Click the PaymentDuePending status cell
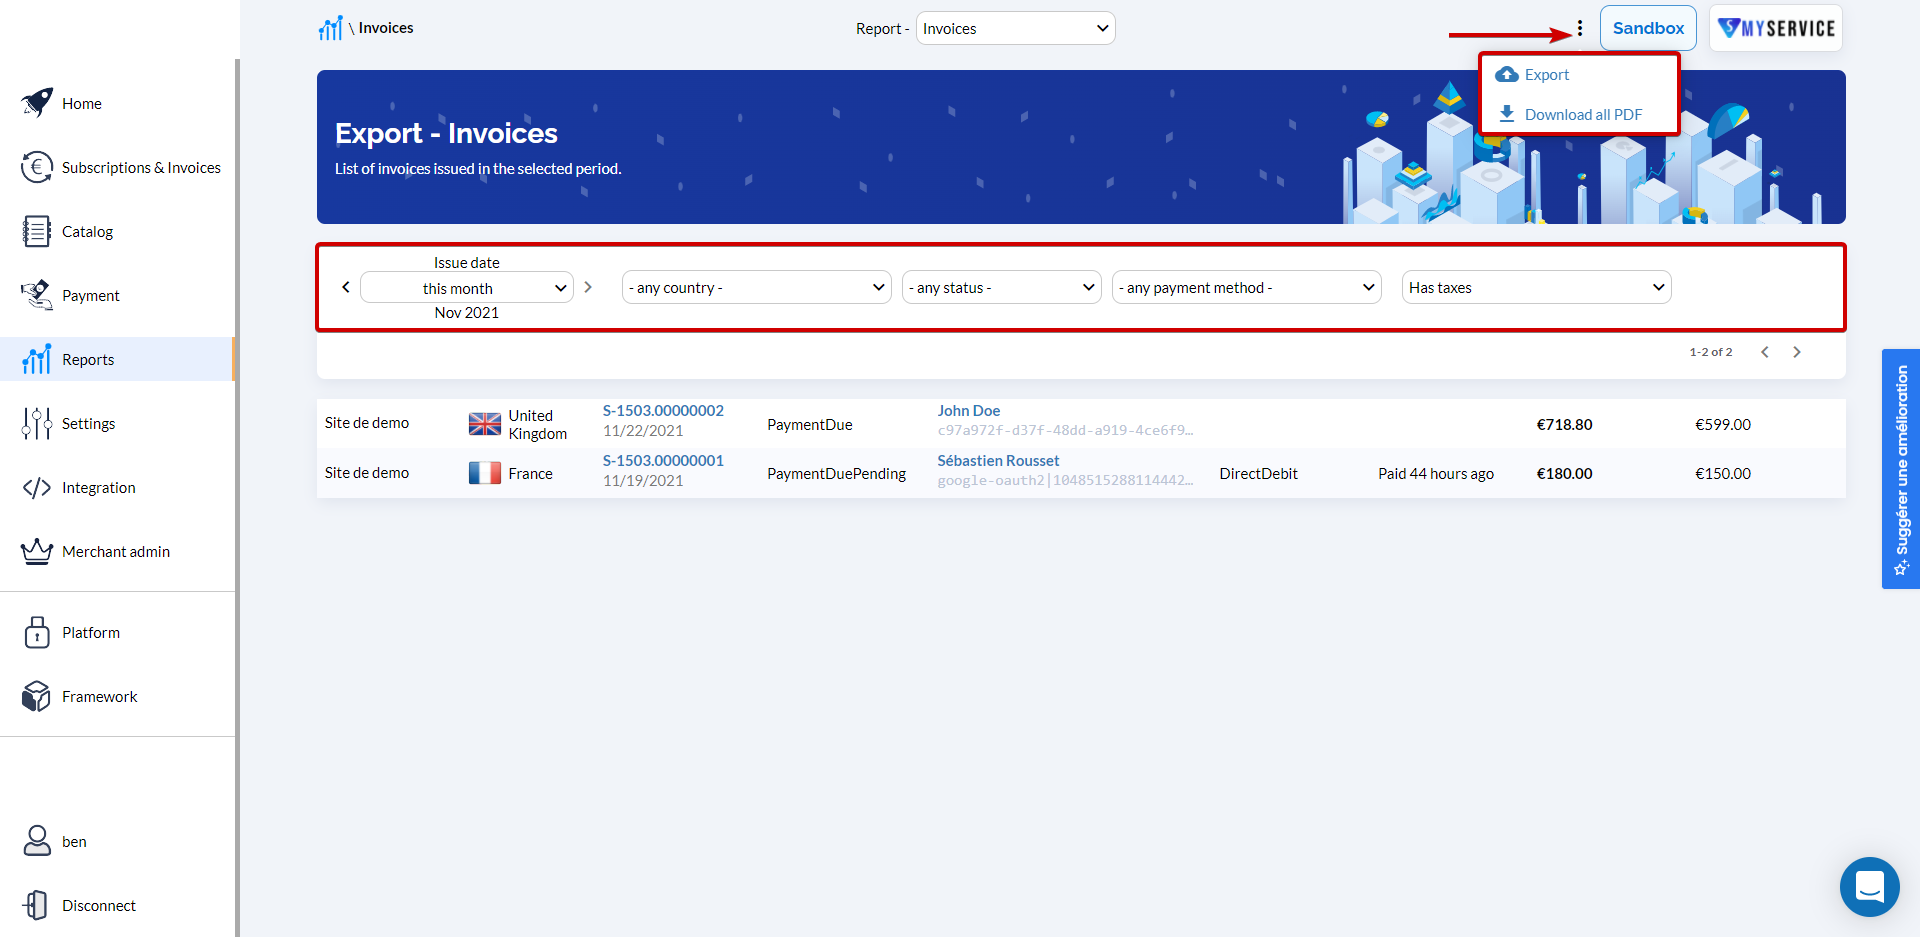The width and height of the screenshot is (1920, 937). coord(837,474)
